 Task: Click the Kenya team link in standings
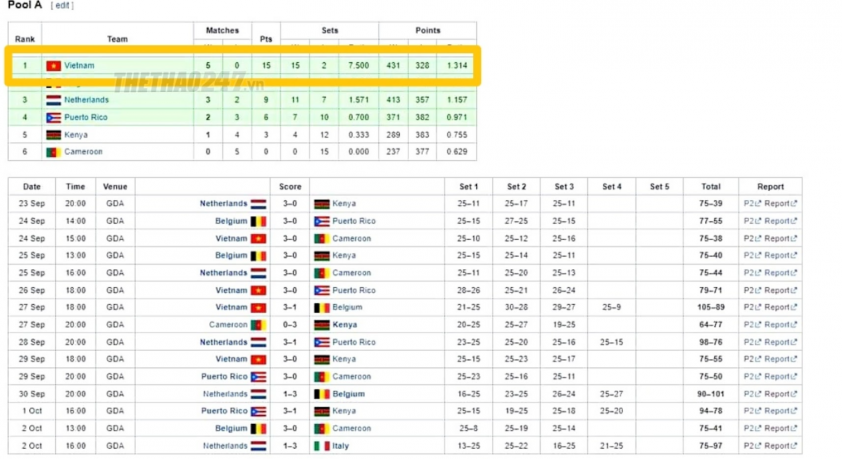(x=76, y=135)
